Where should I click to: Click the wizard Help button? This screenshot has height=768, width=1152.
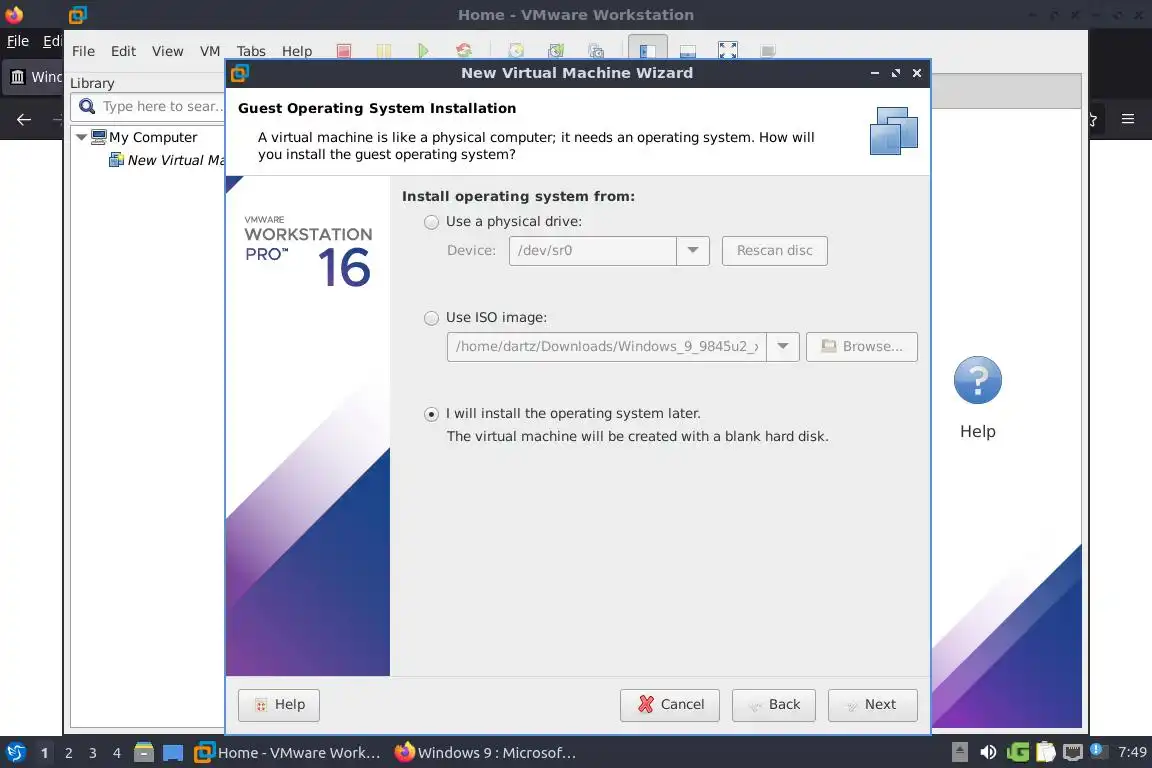[278, 705]
